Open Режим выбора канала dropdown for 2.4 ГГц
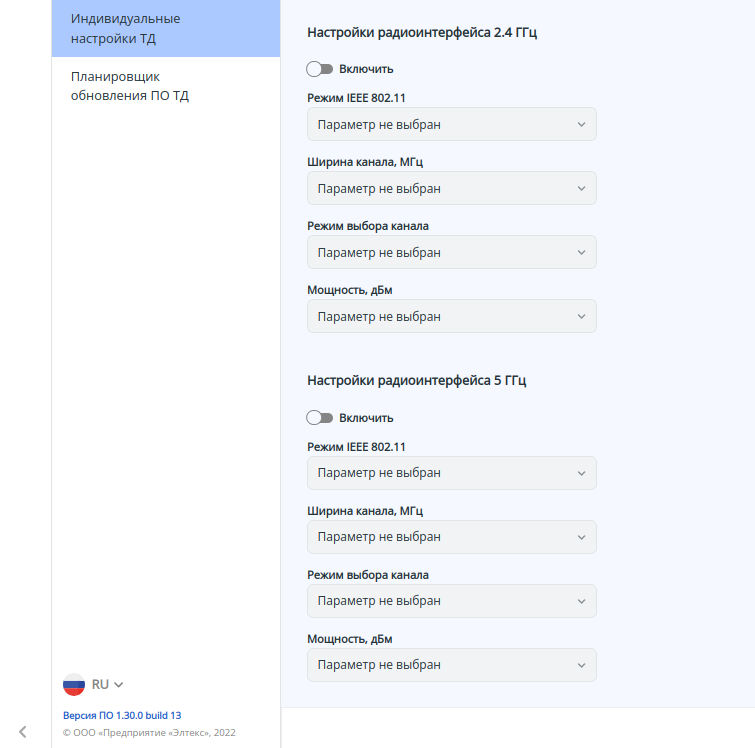The image size is (755, 748). [x=451, y=252]
